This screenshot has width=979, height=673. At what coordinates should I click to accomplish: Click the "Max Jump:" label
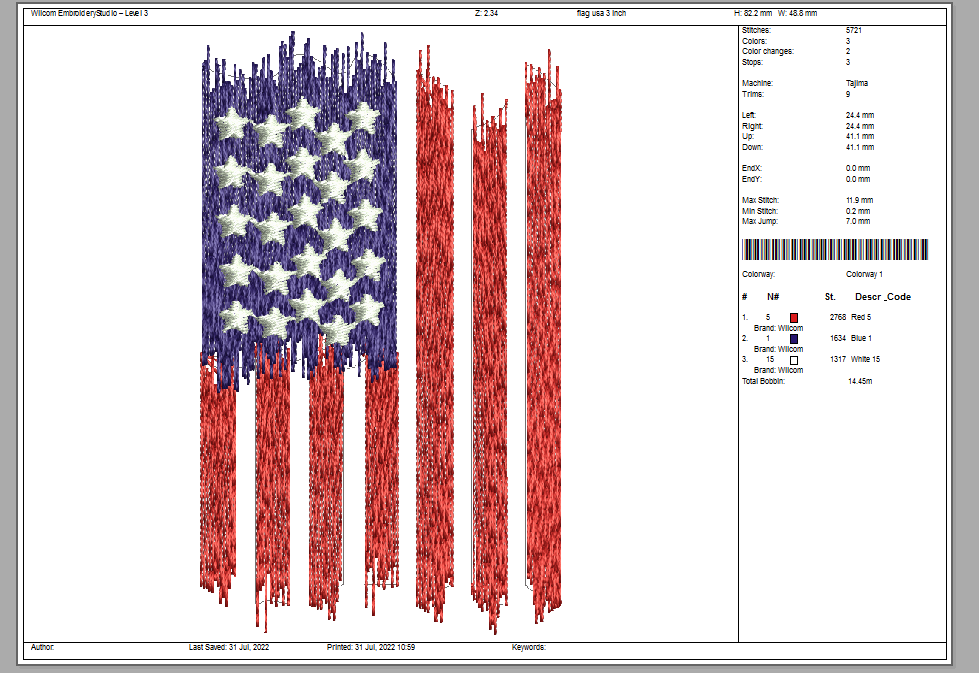(760, 221)
